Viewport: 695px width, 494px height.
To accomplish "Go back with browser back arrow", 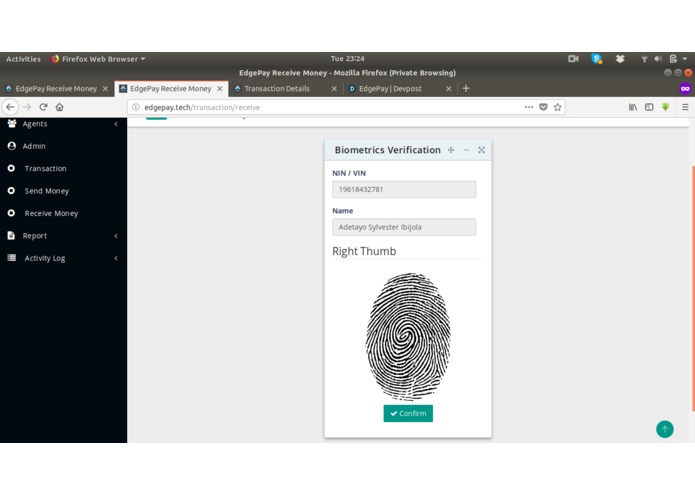I will point(10,107).
